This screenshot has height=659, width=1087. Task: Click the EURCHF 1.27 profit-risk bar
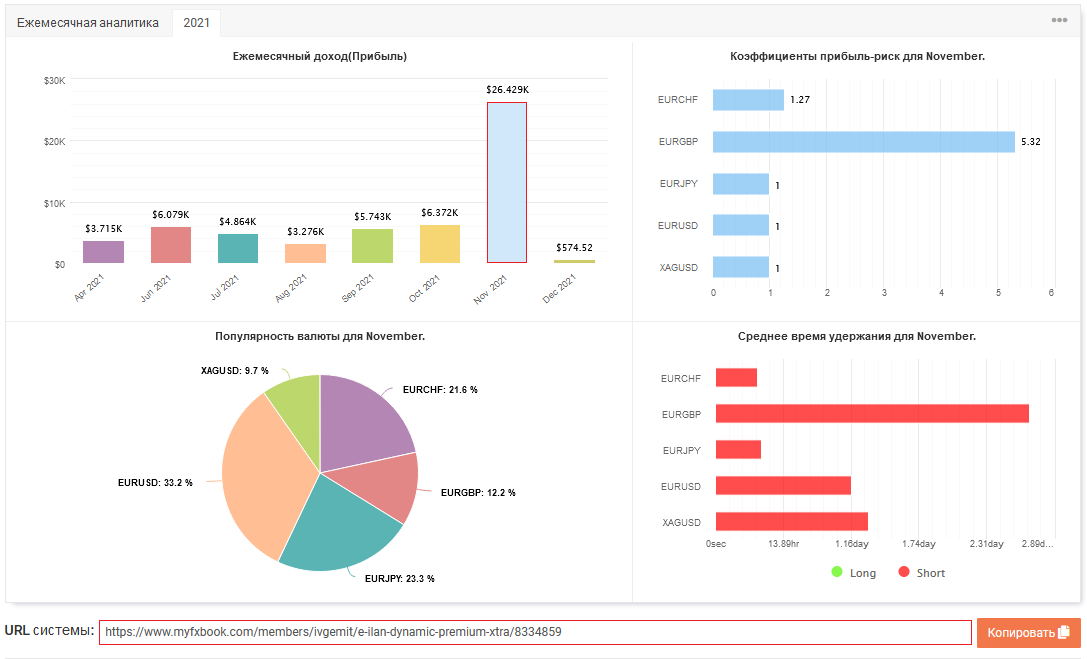[748, 100]
